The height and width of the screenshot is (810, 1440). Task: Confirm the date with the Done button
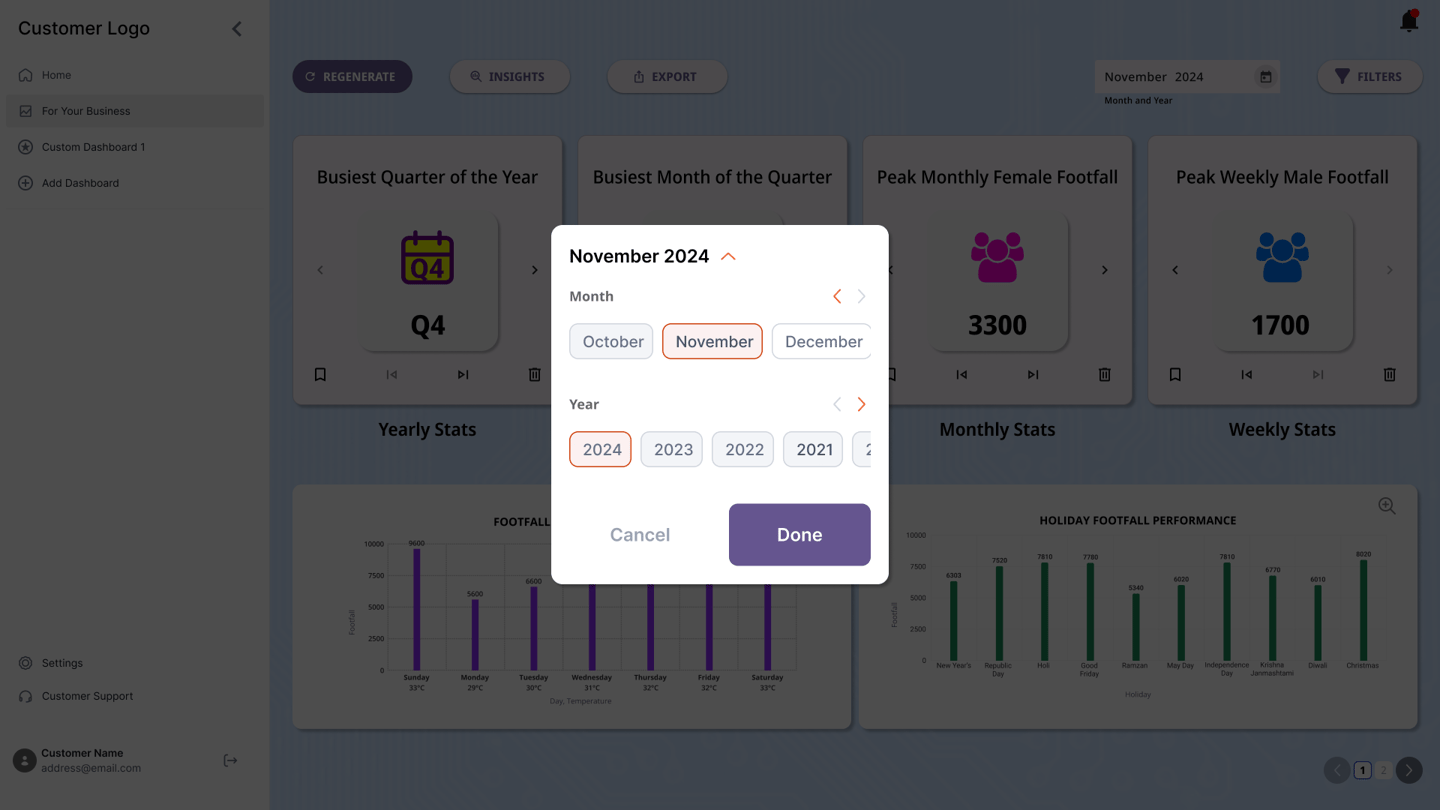(x=799, y=535)
